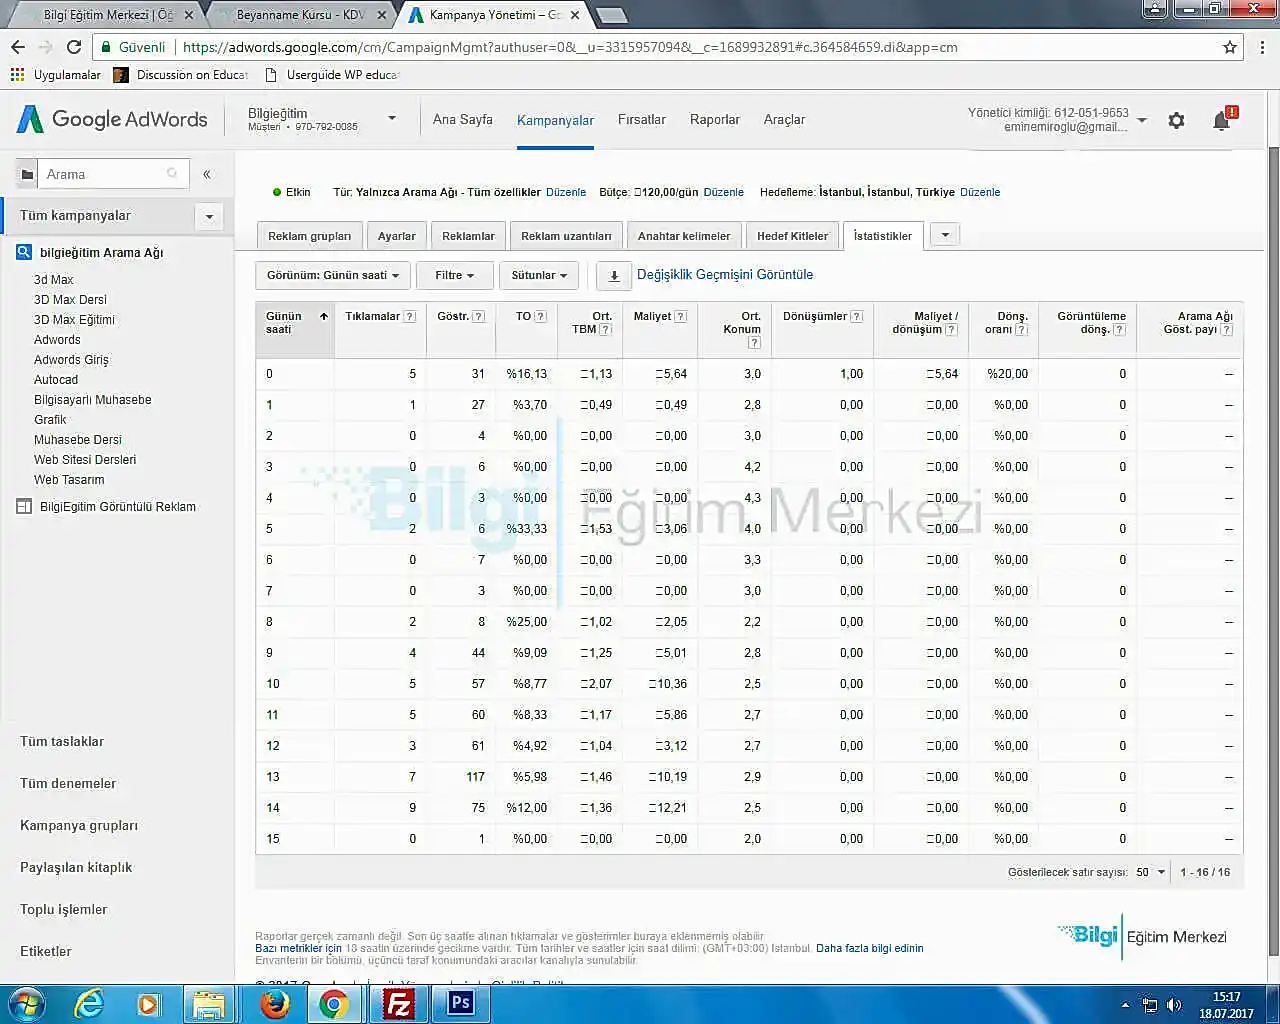Click the Değişiklik Geçmişini Görüntüle link
The image size is (1280, 1024).
click(725, 274)
